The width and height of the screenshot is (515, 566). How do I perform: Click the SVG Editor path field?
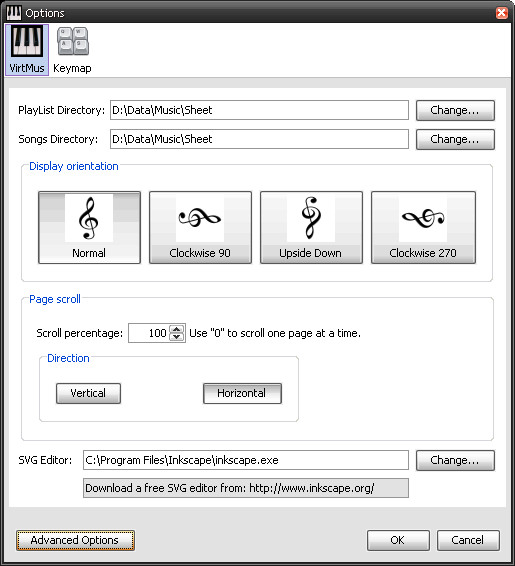246,460
